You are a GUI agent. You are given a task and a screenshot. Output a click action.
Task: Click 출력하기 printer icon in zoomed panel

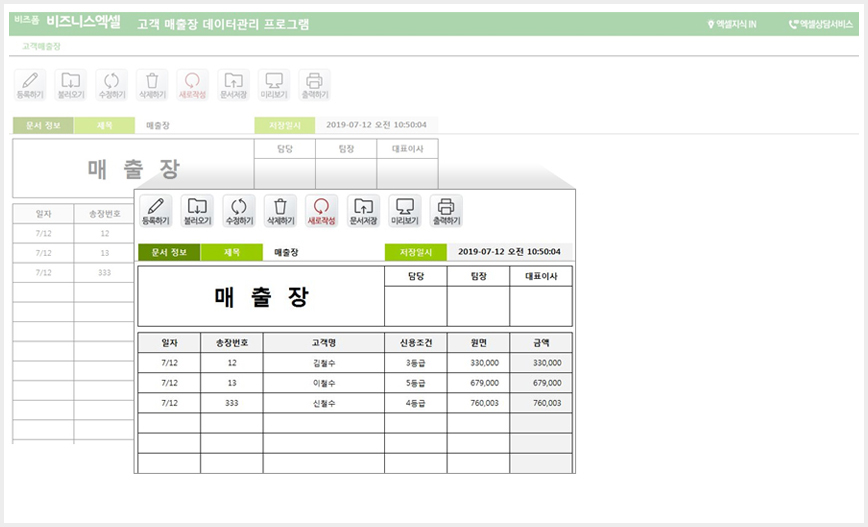(x=446, y=211)
